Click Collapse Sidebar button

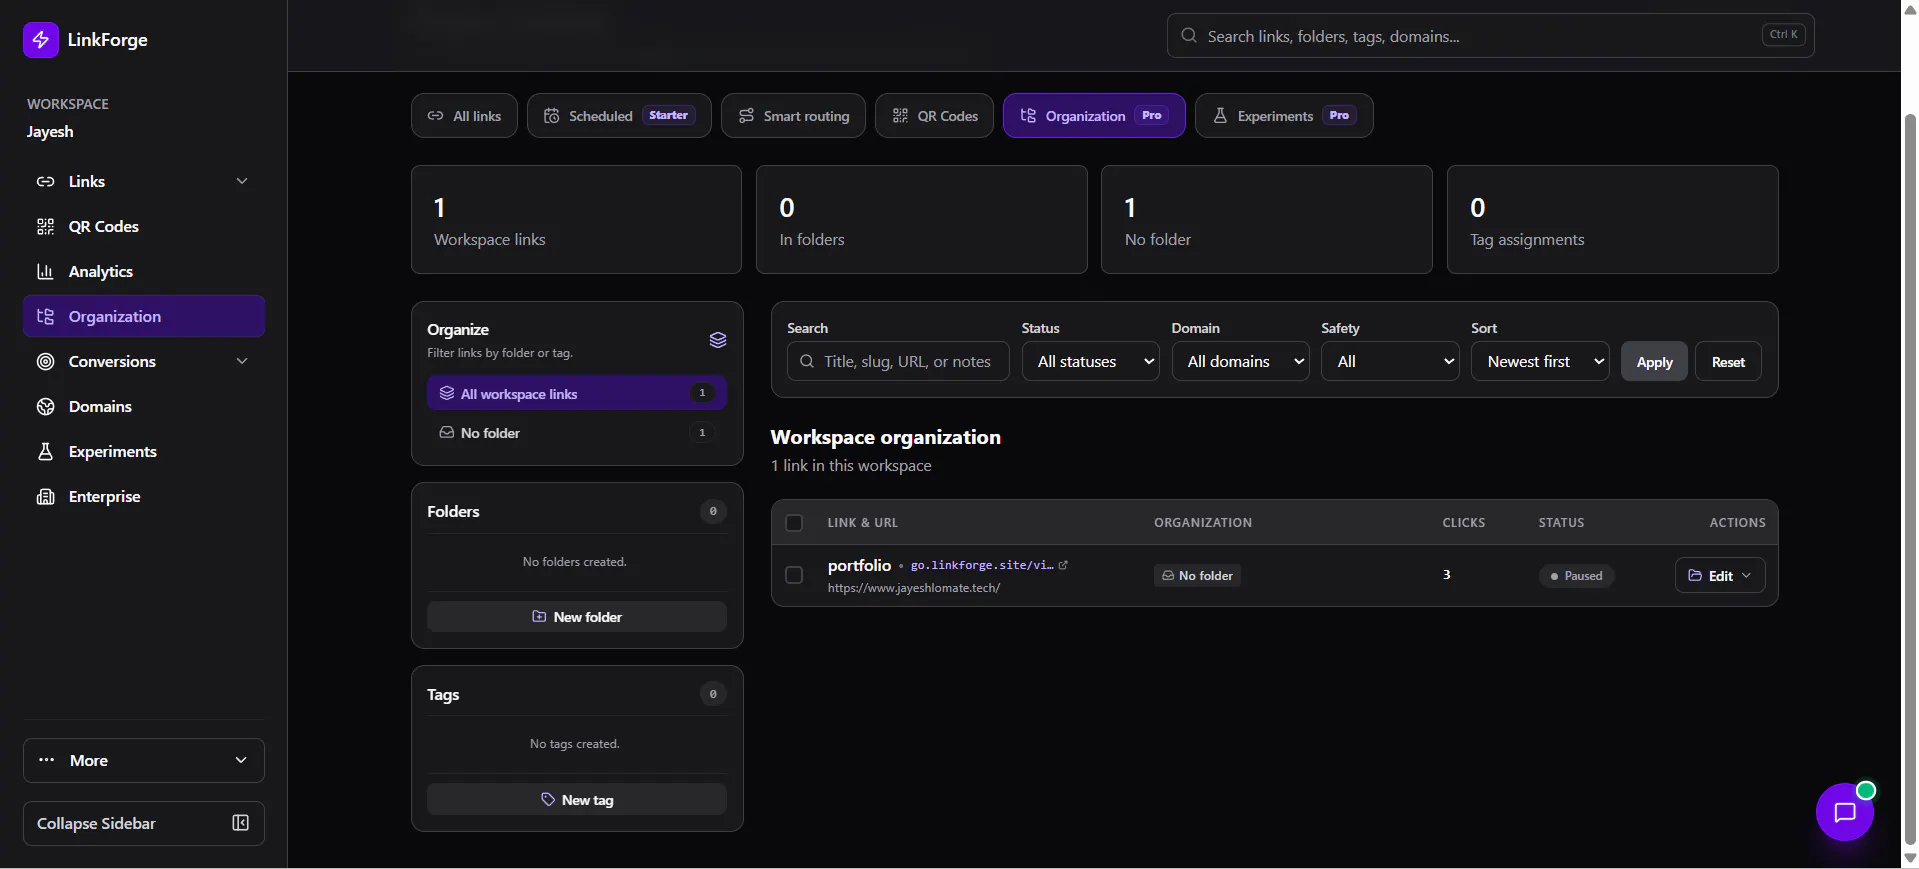(144, 823)
